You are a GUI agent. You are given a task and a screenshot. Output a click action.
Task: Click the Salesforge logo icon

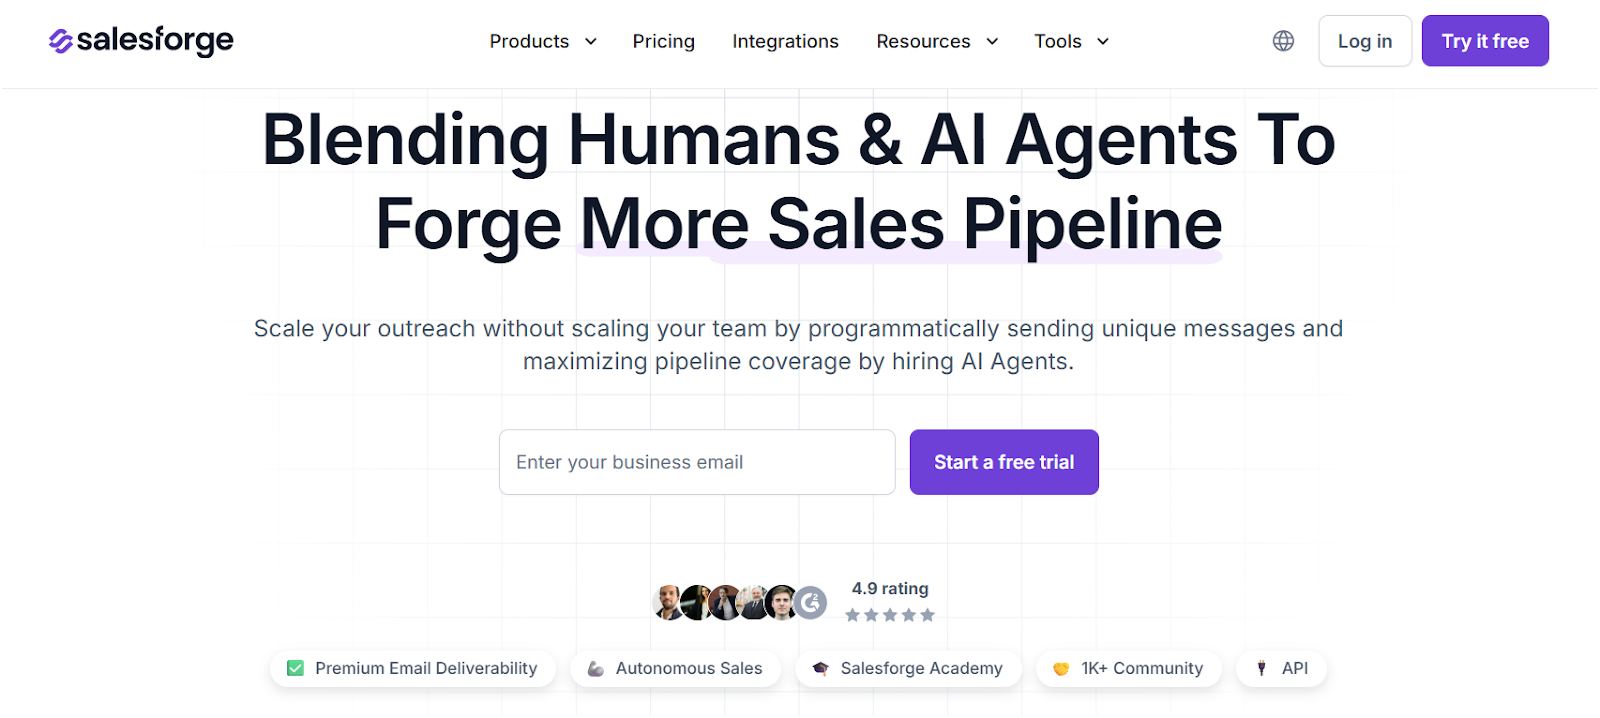pyautogui.click(x=60, y=41)
